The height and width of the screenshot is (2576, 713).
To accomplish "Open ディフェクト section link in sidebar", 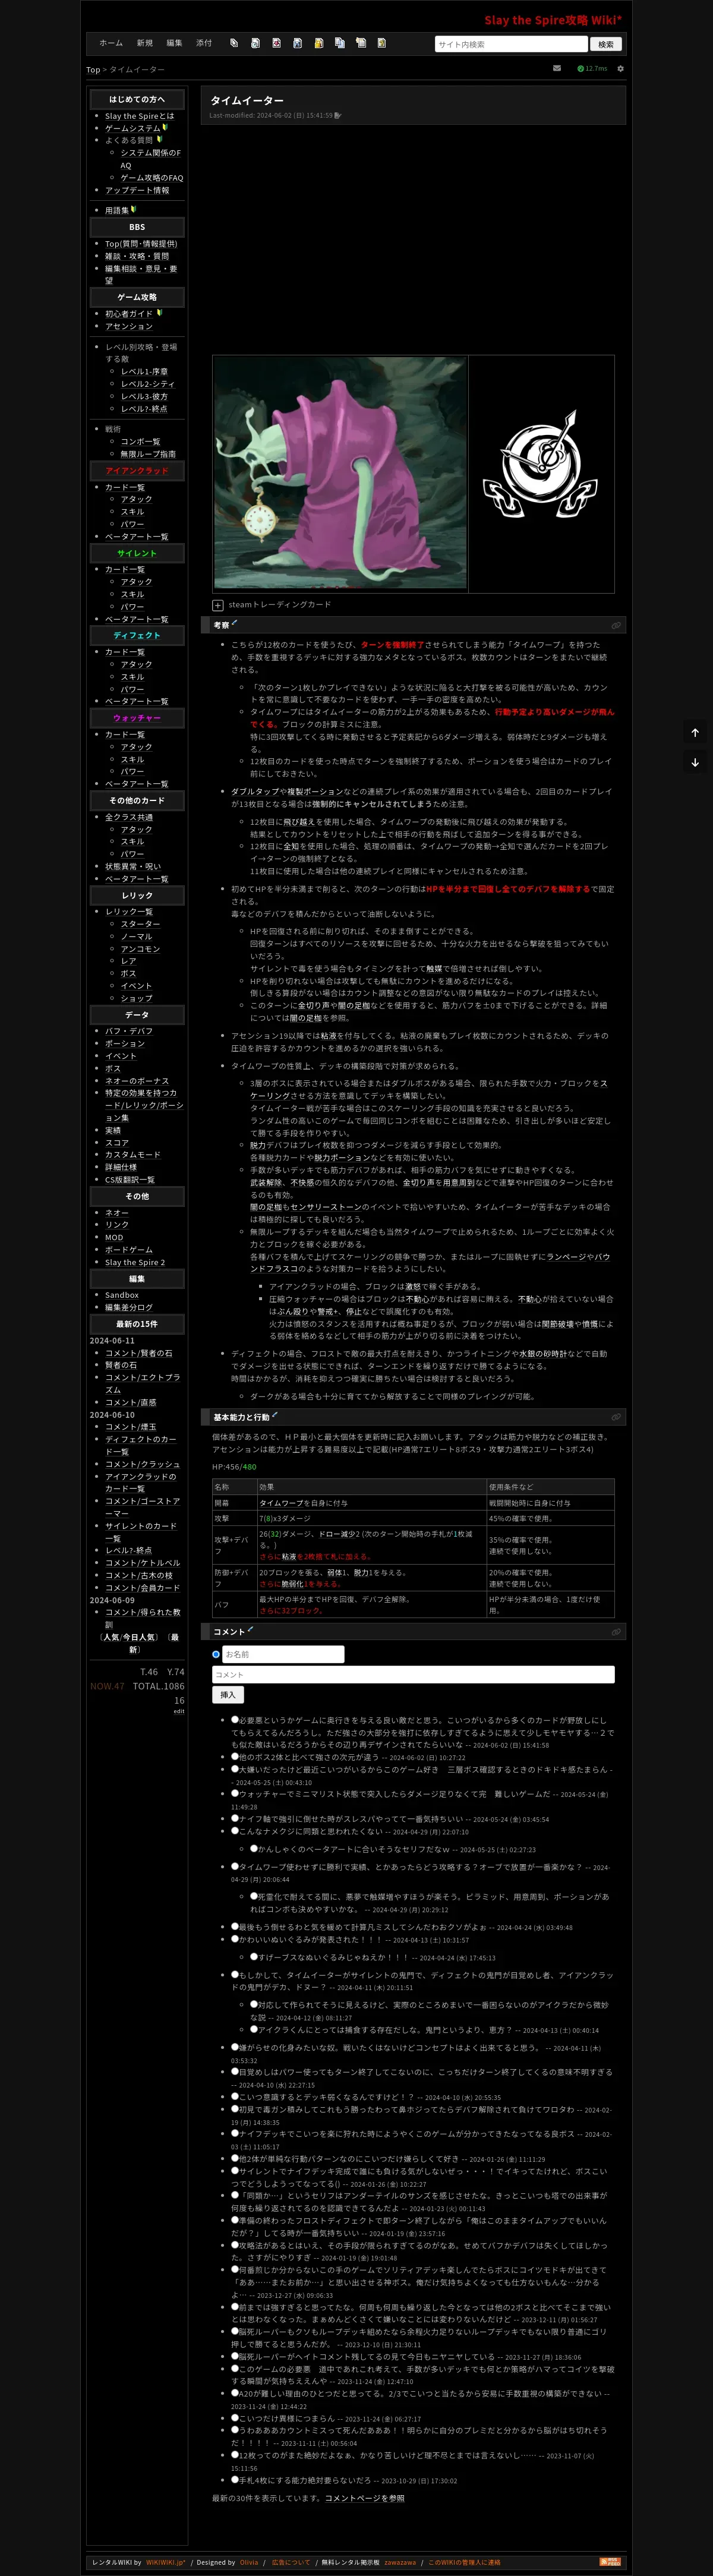I will 137,635.
